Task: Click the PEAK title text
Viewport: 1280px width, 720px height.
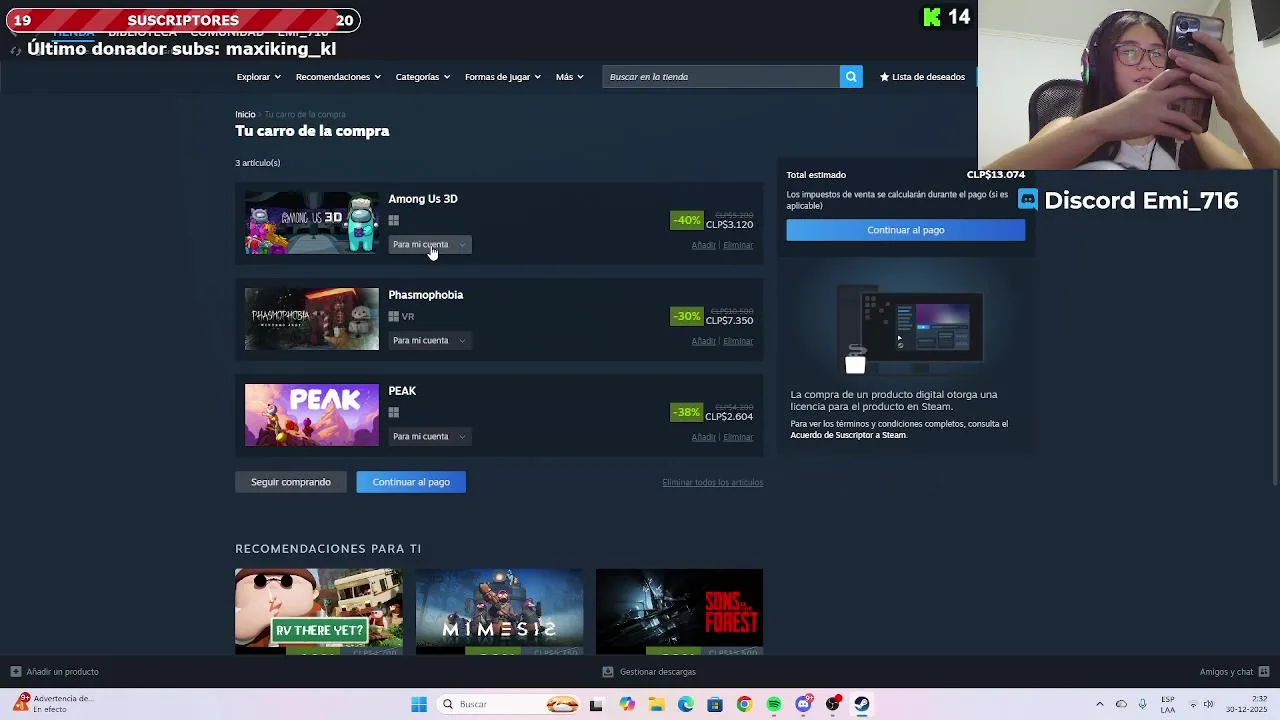Action: [402, 391]
